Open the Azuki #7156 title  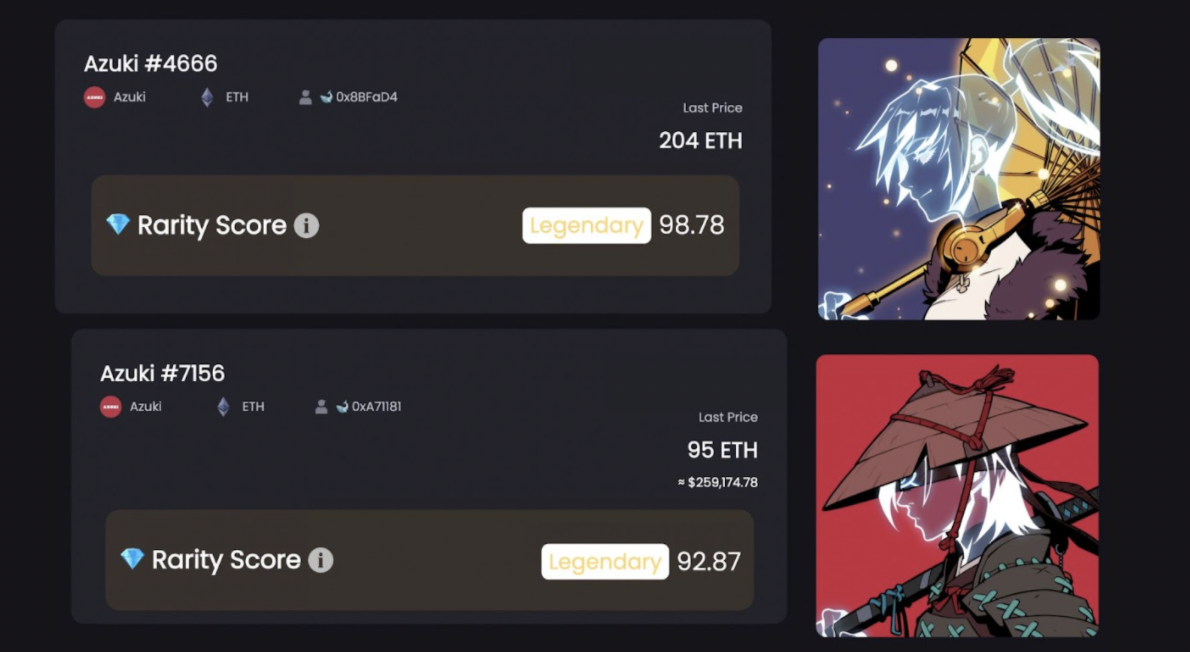tap(162, 373)
